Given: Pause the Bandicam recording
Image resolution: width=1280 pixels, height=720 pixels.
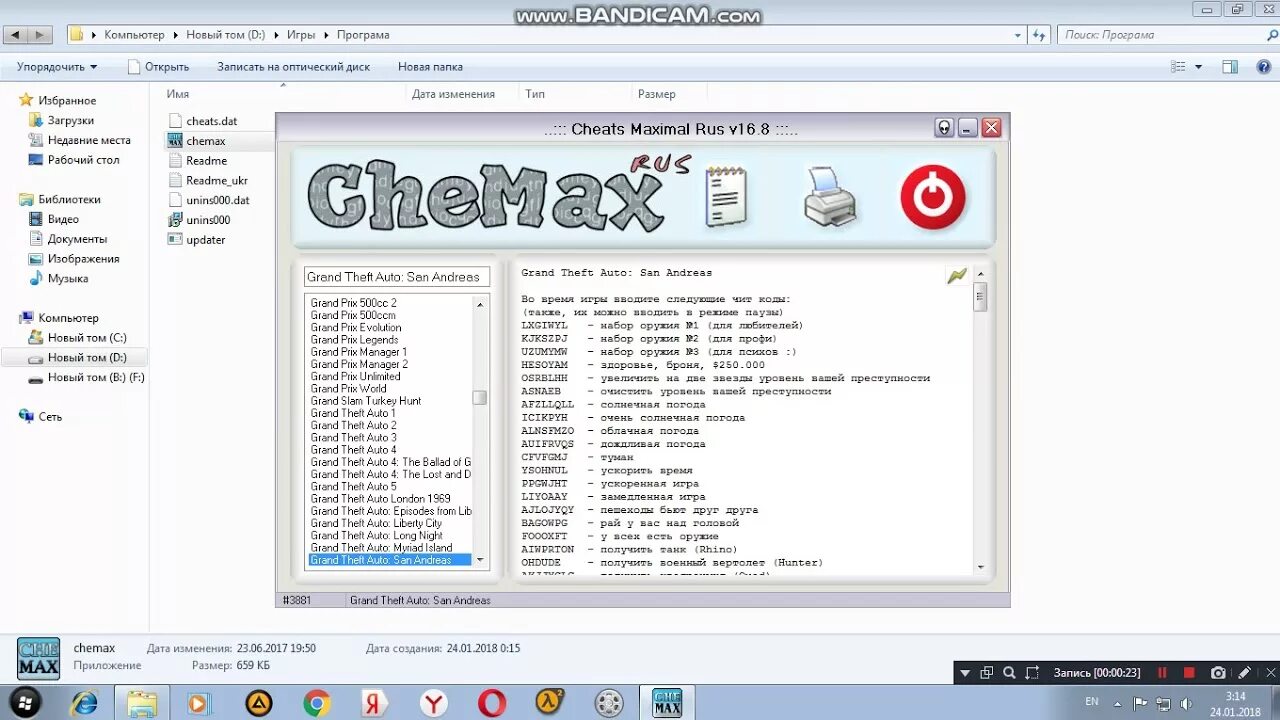Looking at the screenshot, I should (1162, 673).
